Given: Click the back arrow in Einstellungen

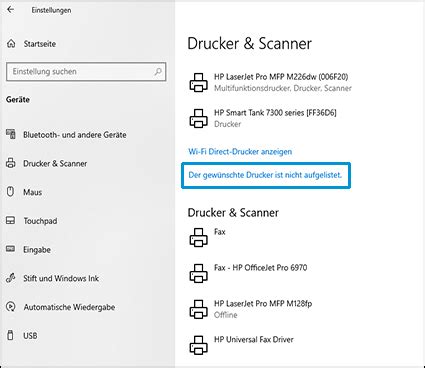Looking at the screenshot, I should point(11,10).
